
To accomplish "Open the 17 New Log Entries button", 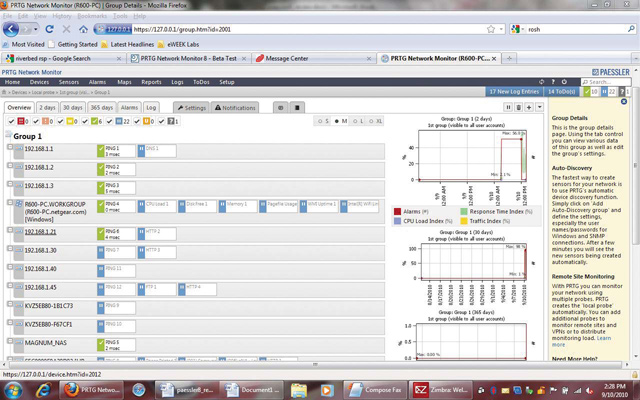I will [514, 92].
